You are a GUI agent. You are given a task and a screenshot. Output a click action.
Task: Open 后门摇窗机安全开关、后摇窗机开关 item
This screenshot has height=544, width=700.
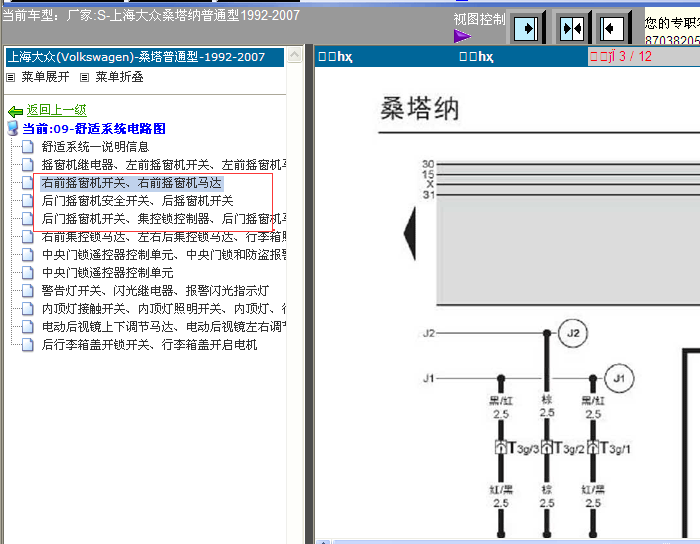tap(137, 201)
